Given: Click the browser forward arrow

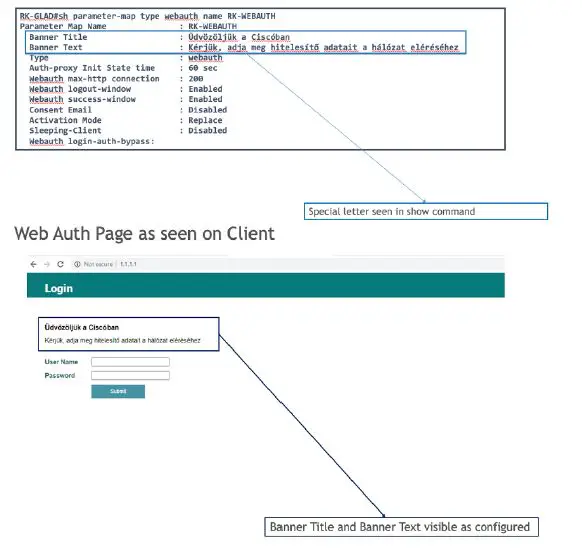Looking at the screenshot, I should [47, 264].
